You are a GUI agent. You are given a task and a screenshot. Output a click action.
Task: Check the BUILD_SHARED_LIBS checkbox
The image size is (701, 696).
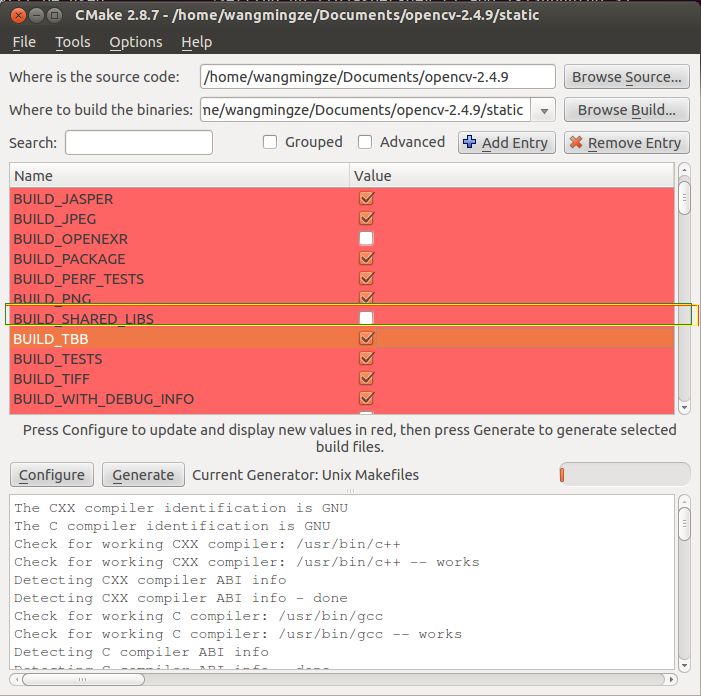click(366, 318)
